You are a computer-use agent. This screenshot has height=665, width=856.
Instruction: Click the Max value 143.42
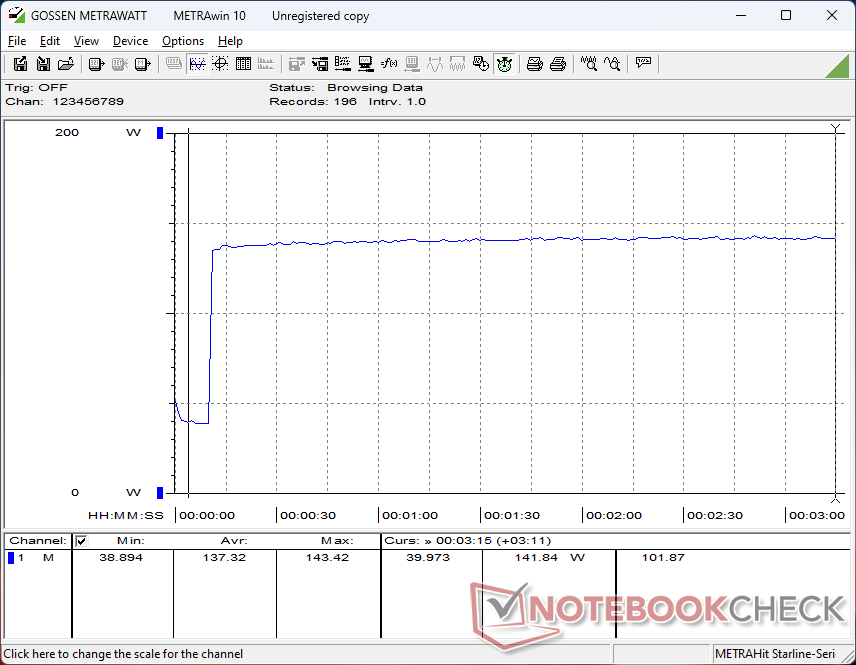(x=327, y=557)
